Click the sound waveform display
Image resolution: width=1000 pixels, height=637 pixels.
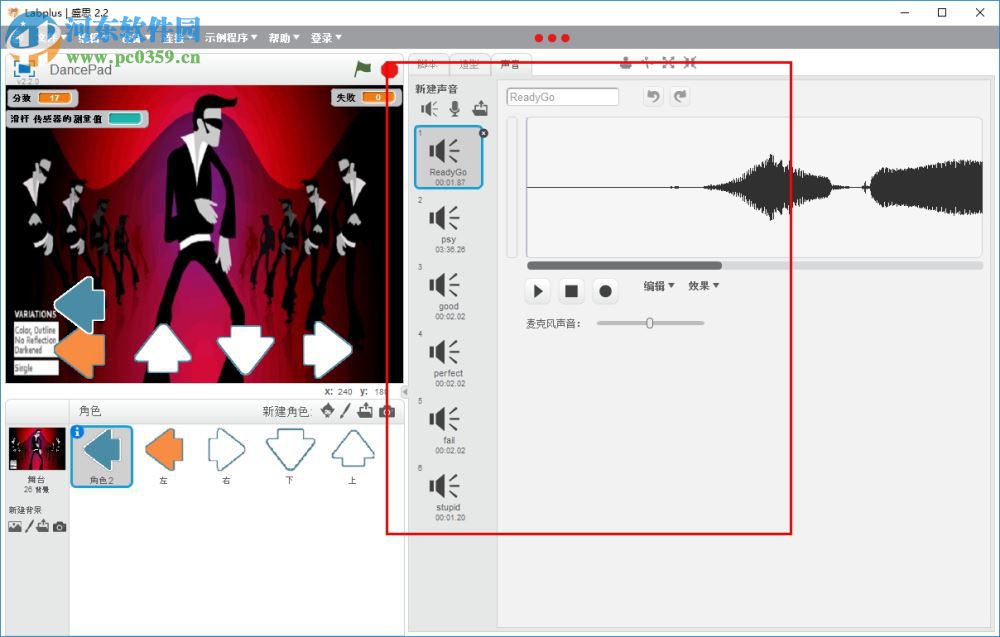click(754, 187)
